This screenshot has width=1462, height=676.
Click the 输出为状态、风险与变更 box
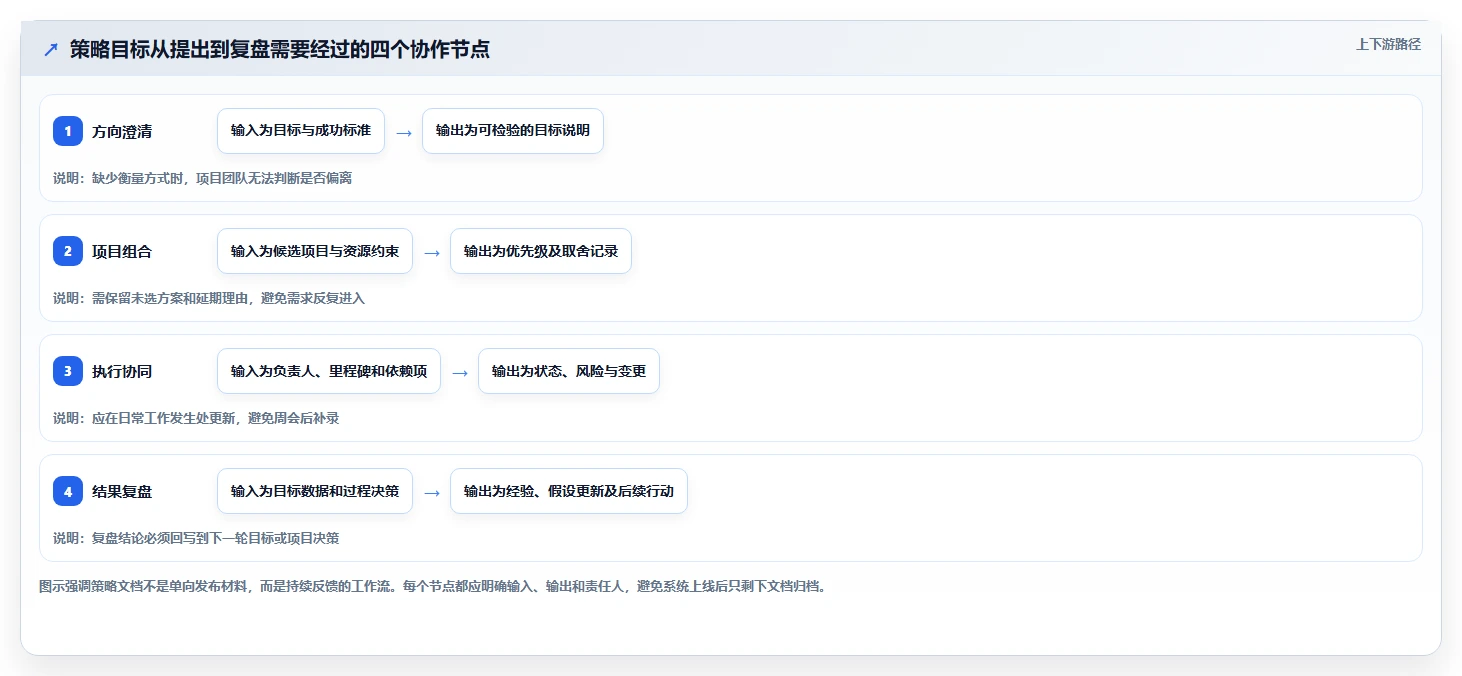click(x=569, y=371)
